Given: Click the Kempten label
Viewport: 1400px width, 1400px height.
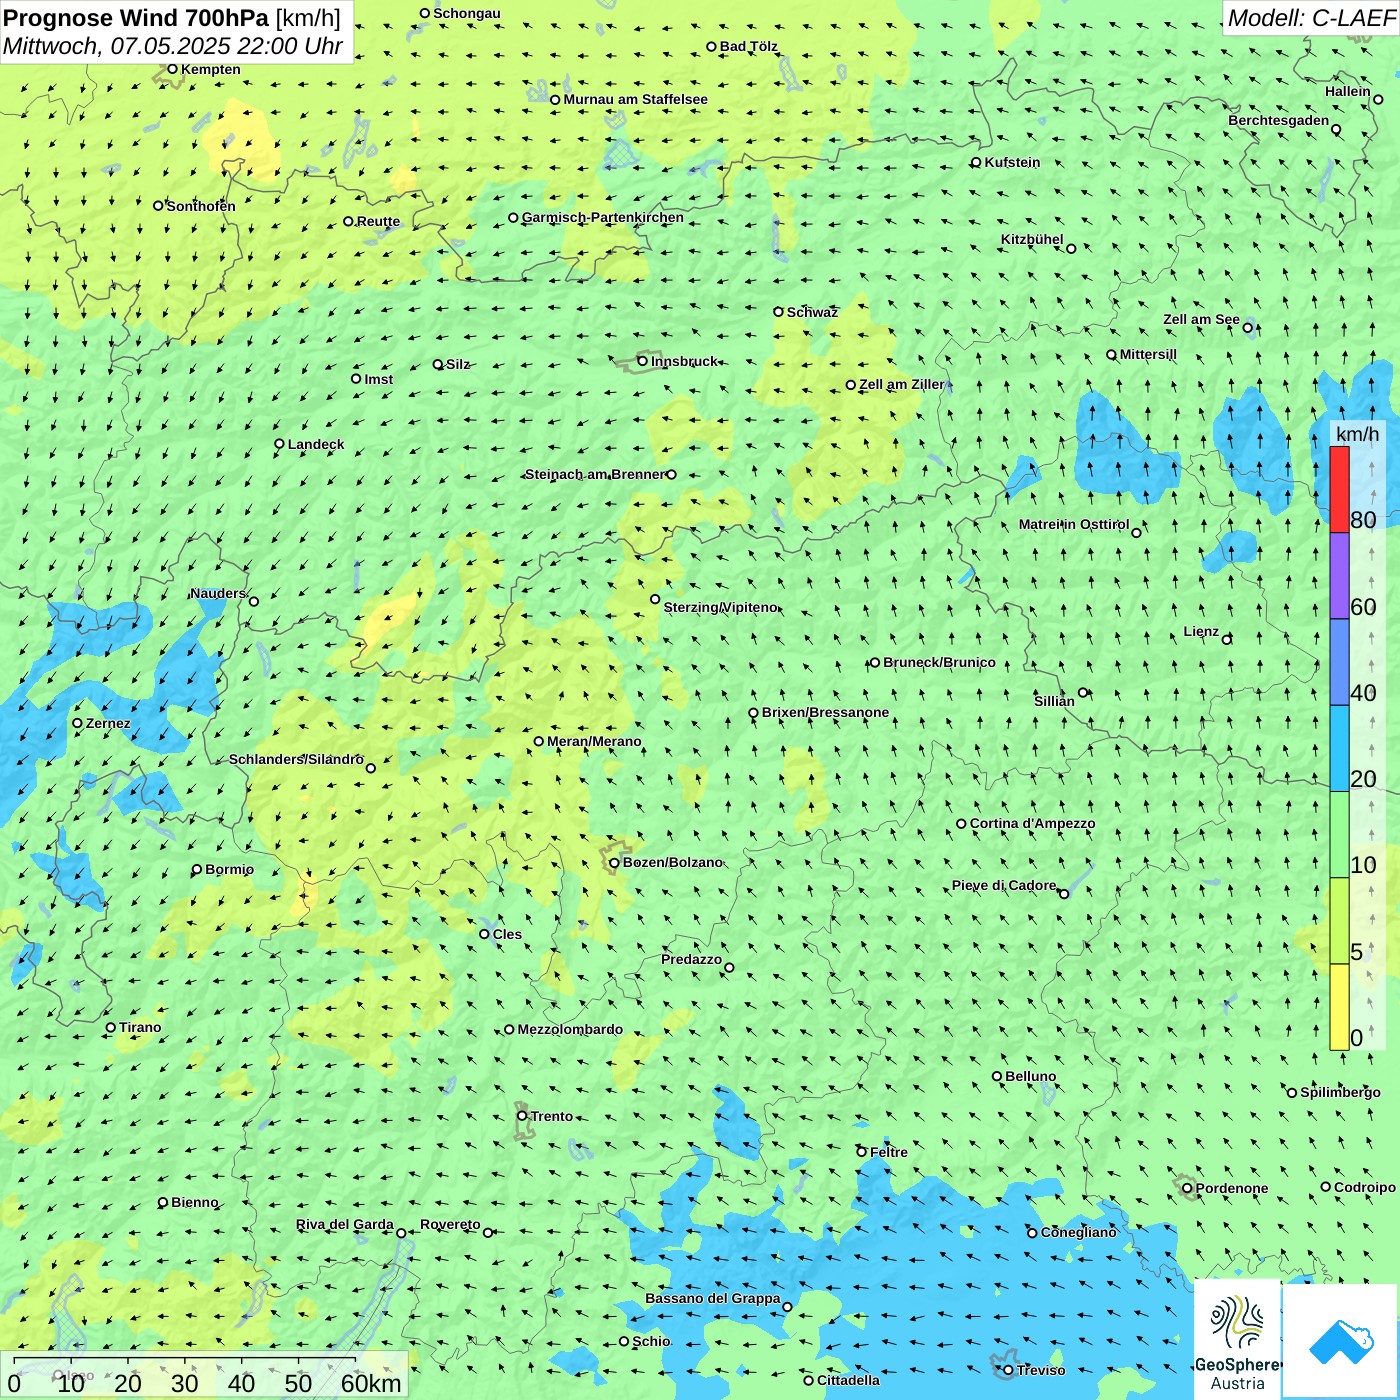Looking at the screenshot, I should coord(210,69).
